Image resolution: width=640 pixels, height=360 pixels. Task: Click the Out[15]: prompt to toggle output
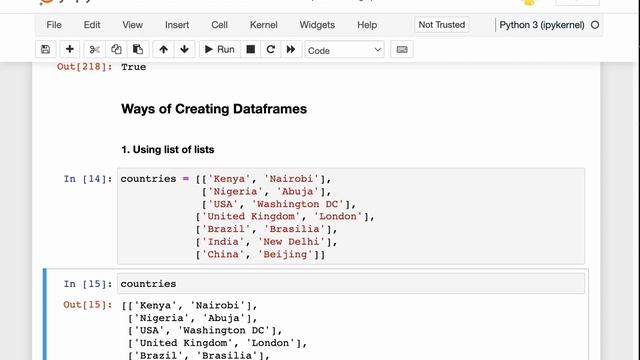(x=88, y=304)
